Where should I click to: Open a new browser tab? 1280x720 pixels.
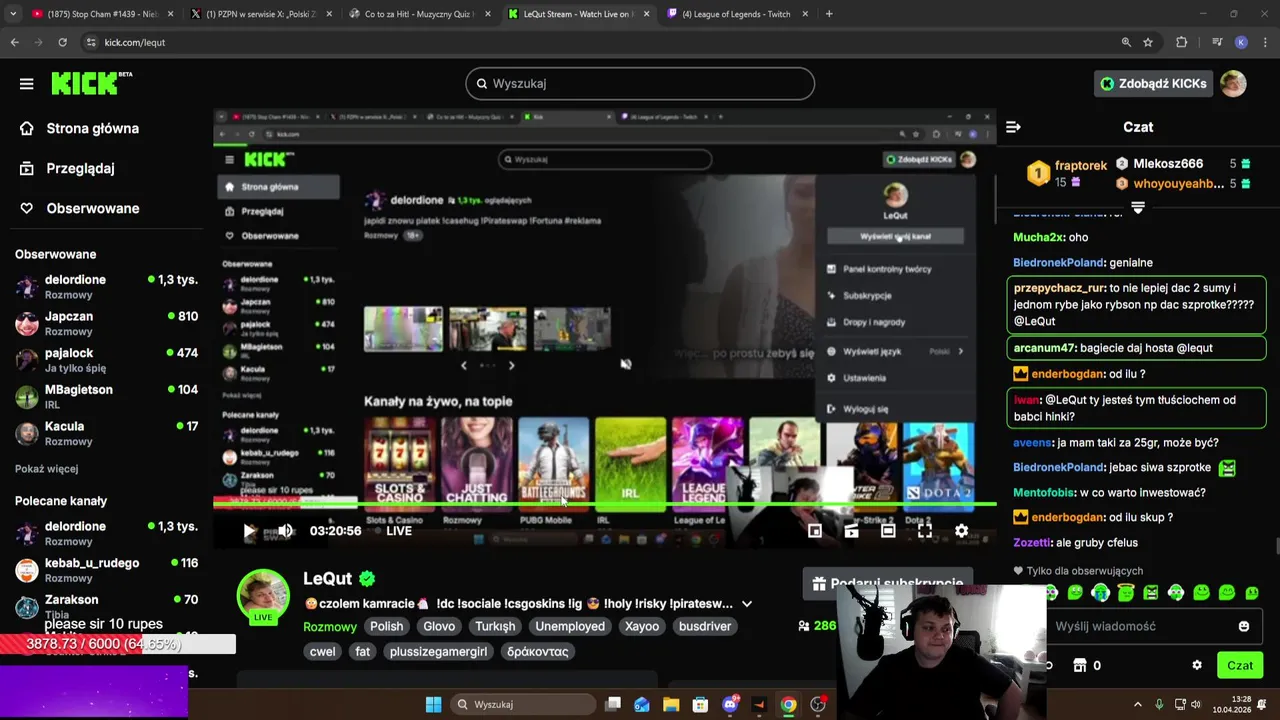[x=829, y=14]
